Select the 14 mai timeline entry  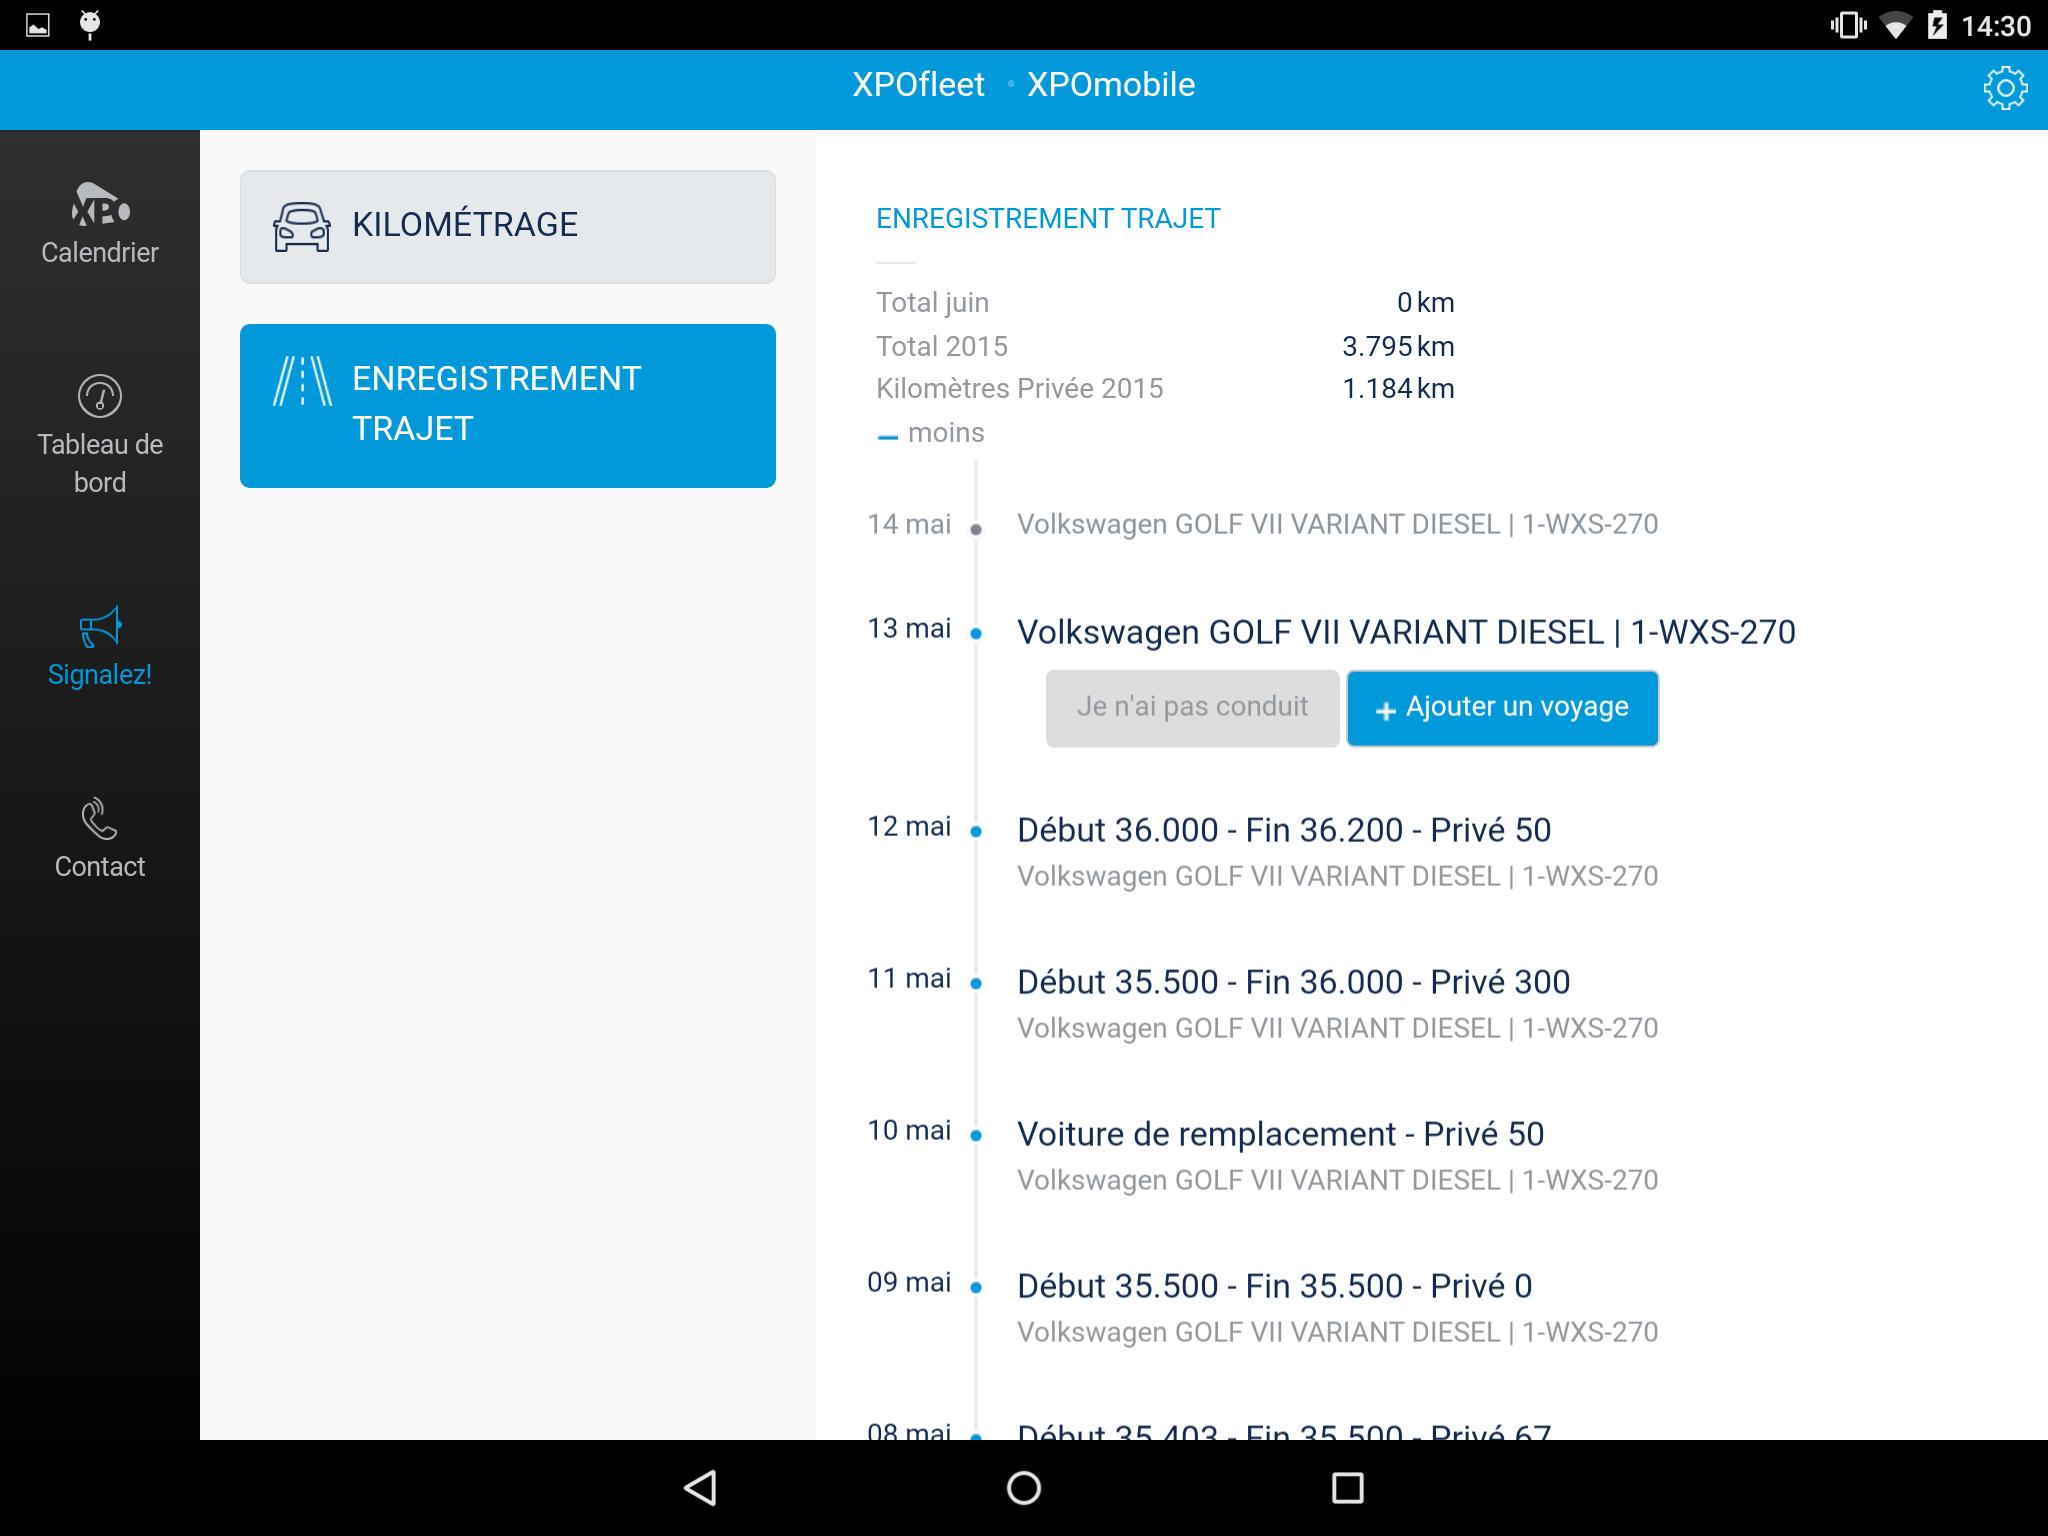(1262, 525)
